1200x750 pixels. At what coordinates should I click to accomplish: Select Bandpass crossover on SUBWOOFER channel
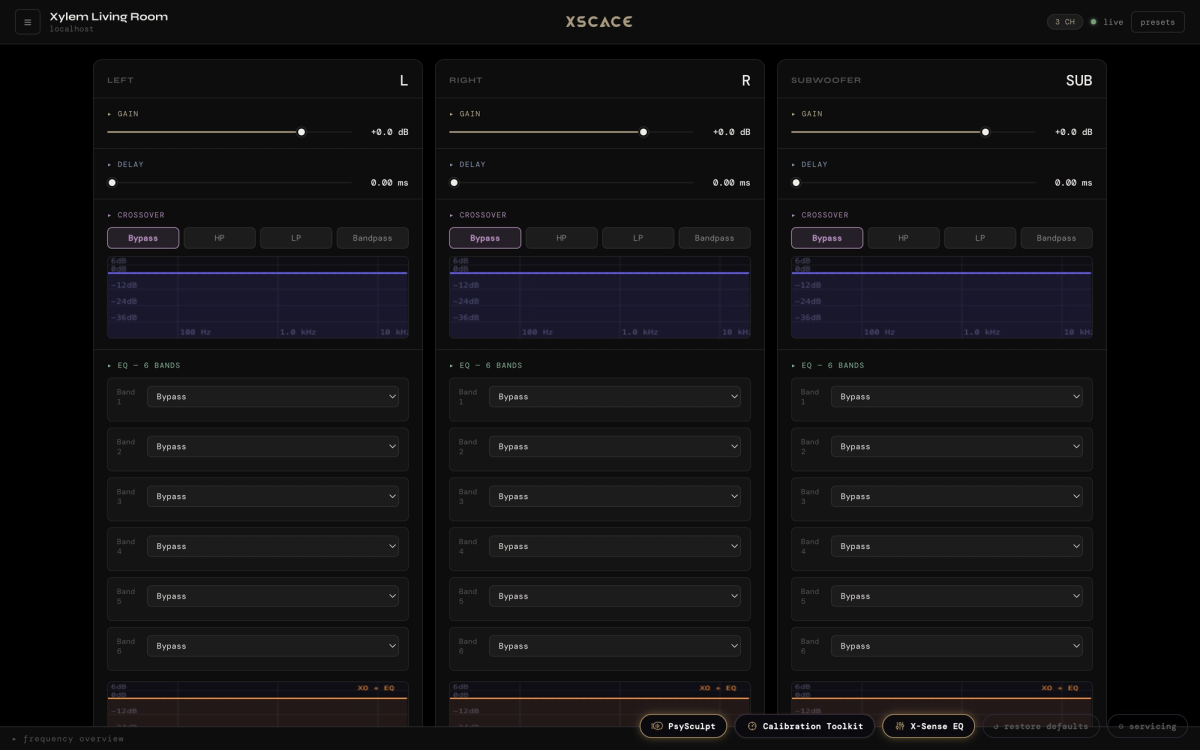point(1056,238)
